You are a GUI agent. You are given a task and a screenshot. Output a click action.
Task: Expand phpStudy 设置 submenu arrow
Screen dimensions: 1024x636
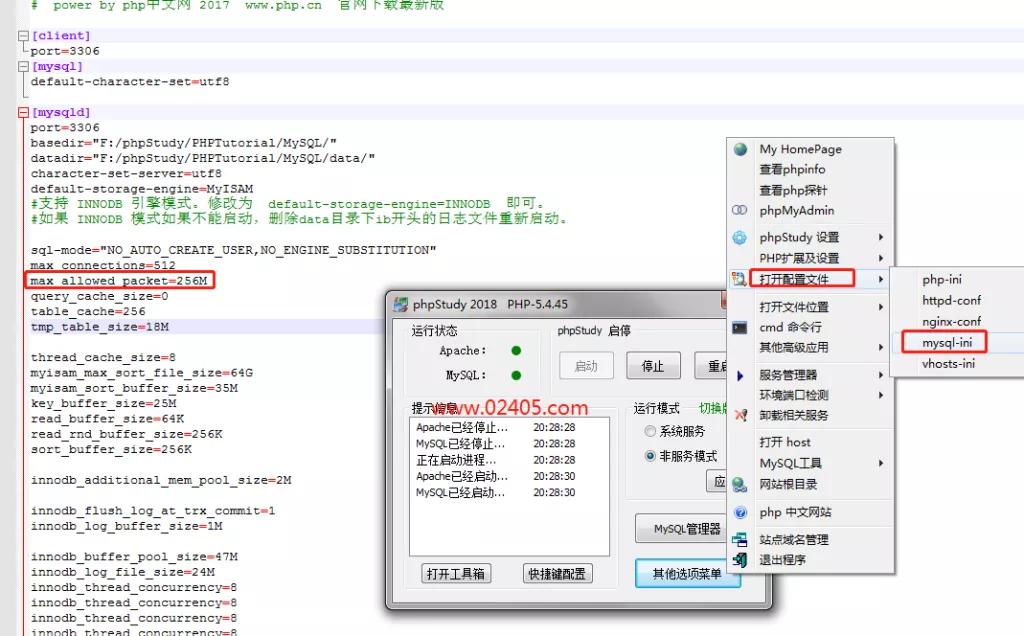(881, 237)
